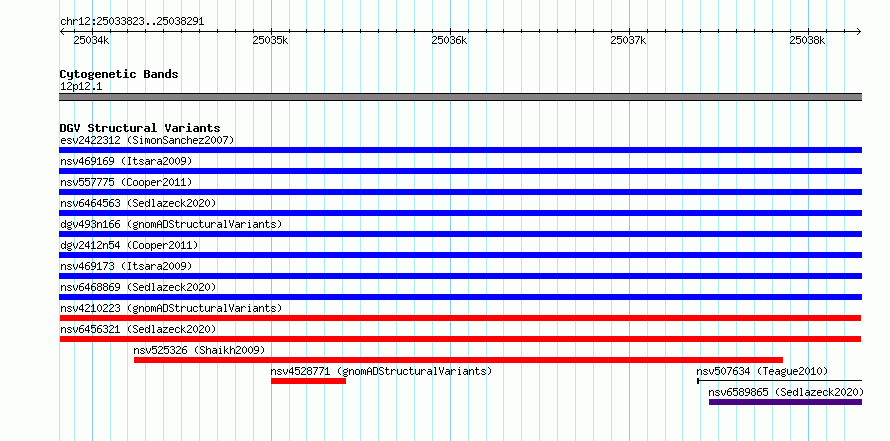Click the blue bar below dgv2412n54
Viewport: 890px width, 441px height.
460,255
